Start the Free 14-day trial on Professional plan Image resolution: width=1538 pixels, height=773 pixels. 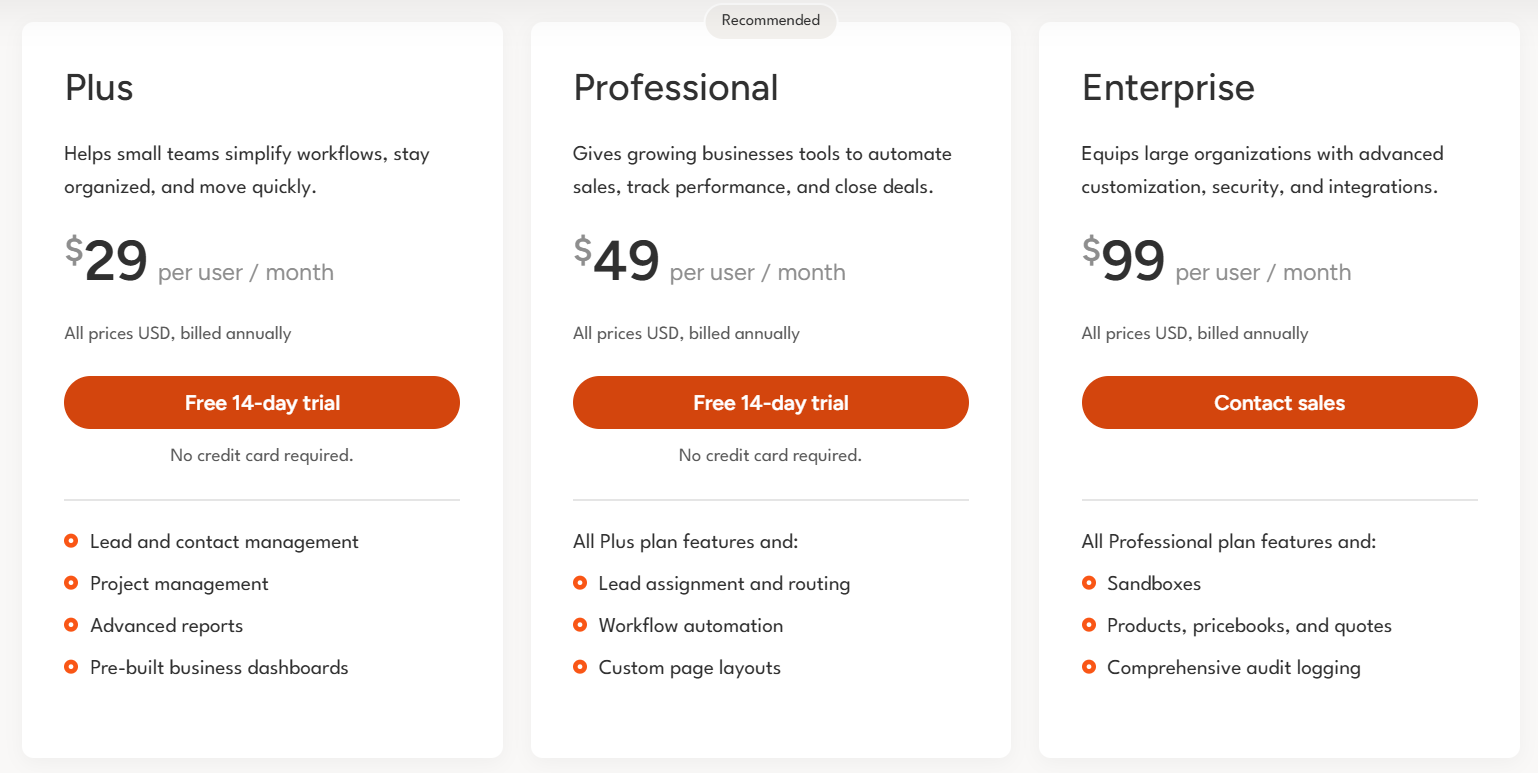coord(770,402)
